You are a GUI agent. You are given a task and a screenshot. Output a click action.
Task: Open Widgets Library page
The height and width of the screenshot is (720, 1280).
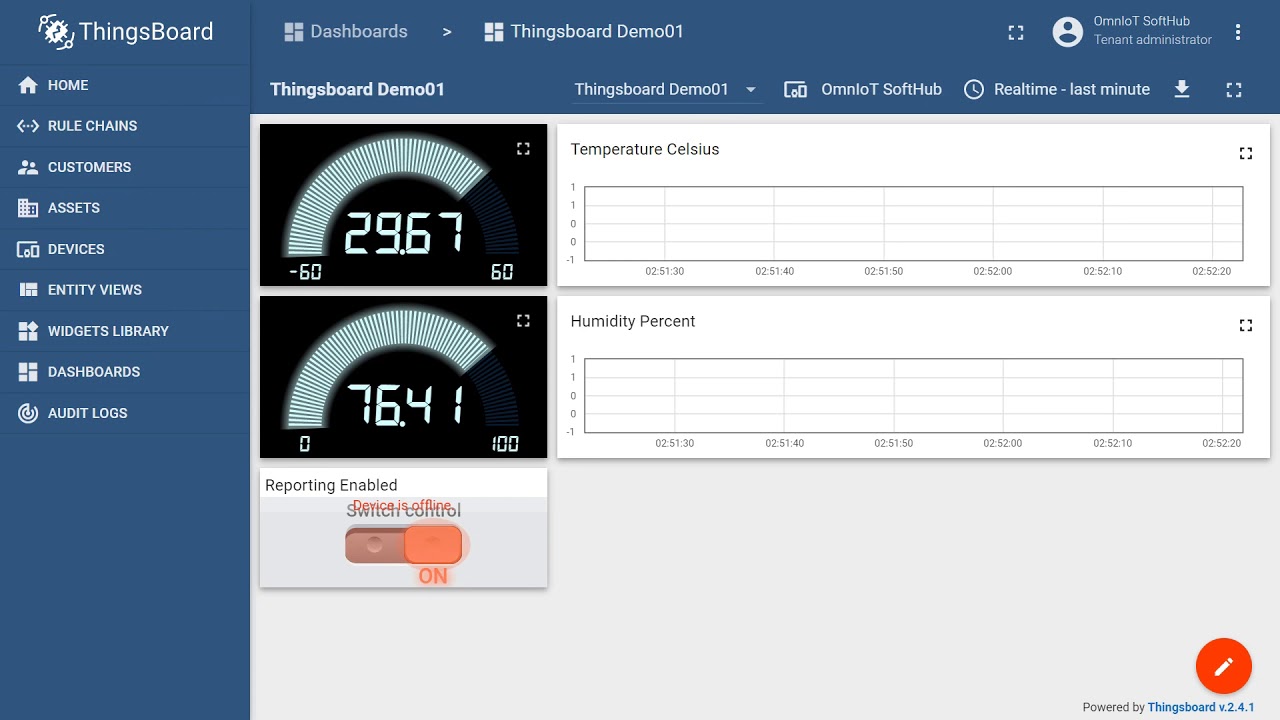pyautogui.click(x=125, y=331)
